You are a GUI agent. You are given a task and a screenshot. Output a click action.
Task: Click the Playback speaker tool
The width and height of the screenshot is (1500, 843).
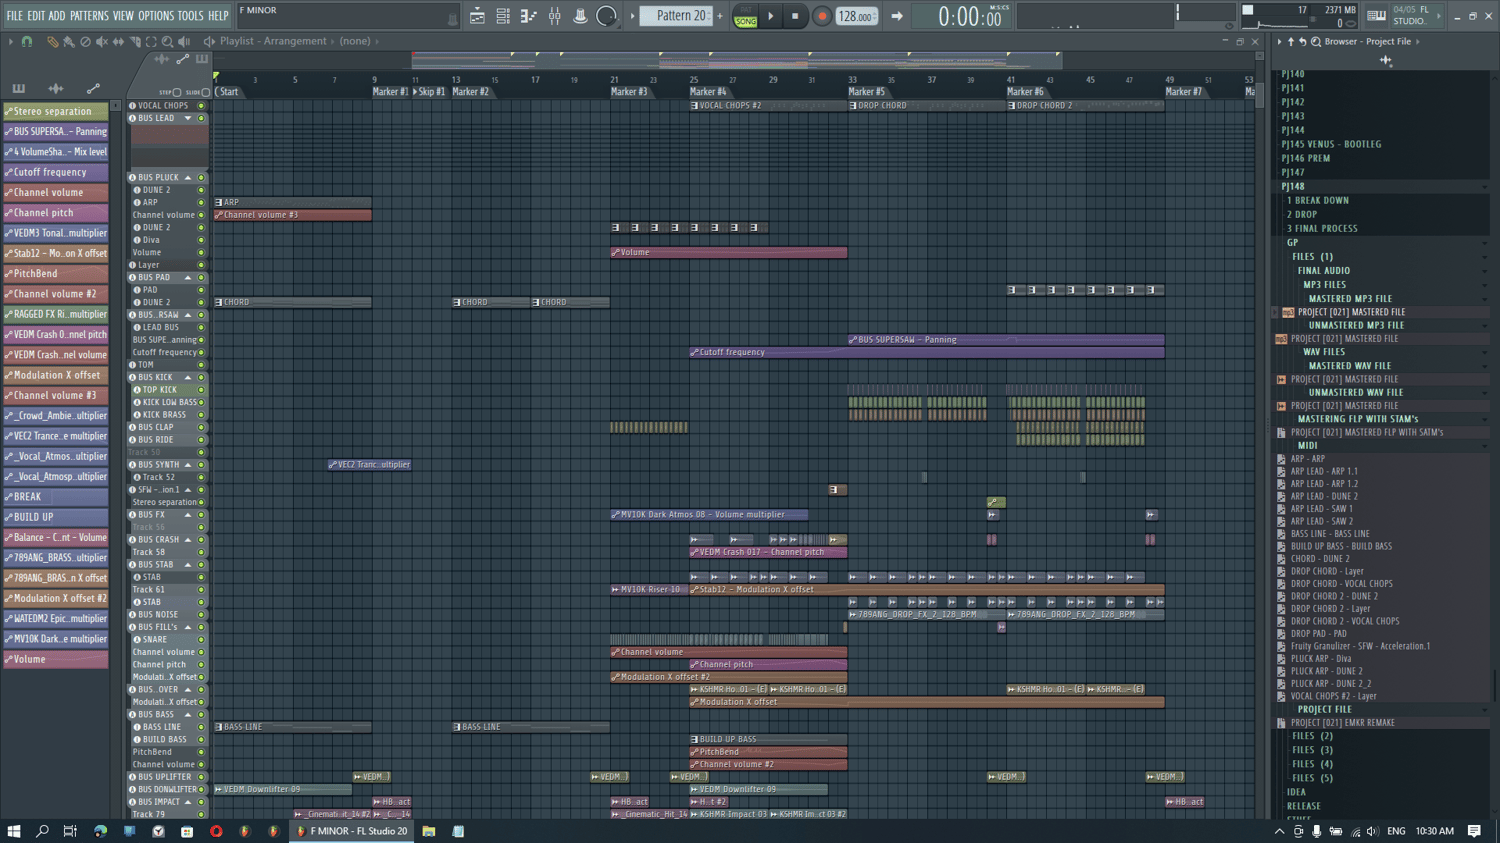pos(184,42)
